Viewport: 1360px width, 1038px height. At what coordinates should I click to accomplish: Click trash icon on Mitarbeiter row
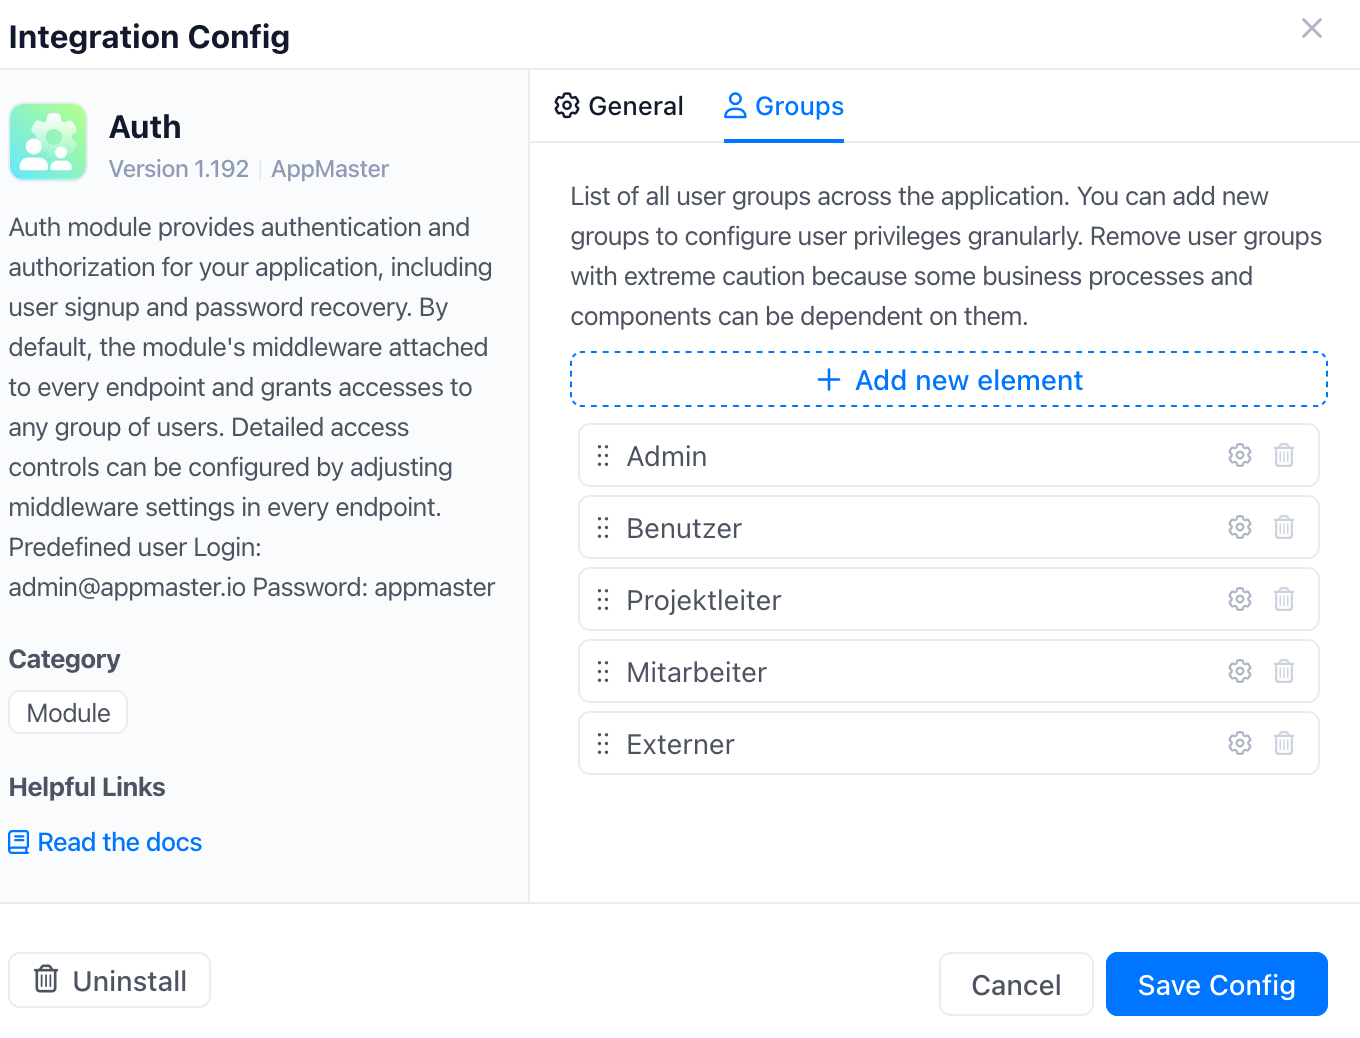tap(1284, 671)
